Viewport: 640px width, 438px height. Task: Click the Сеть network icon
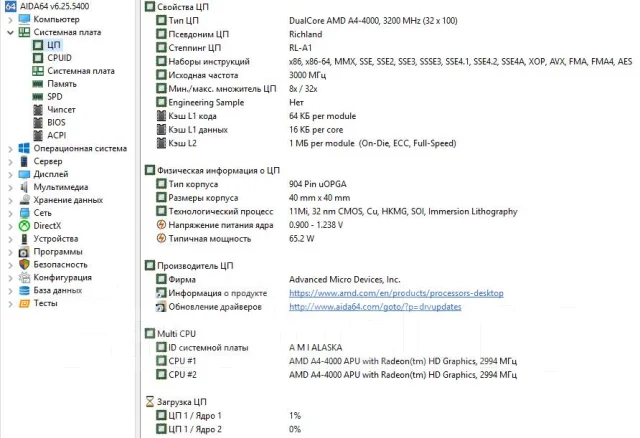24,213
